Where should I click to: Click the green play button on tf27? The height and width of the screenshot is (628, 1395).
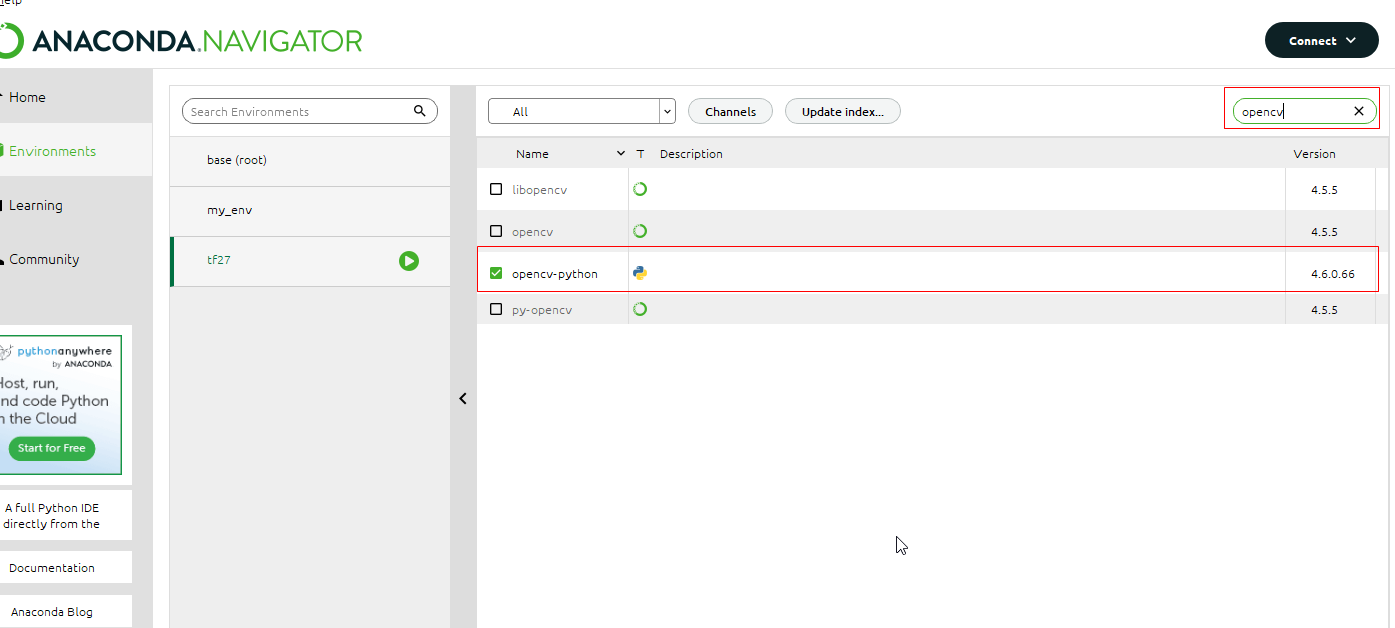coord(409,261)
